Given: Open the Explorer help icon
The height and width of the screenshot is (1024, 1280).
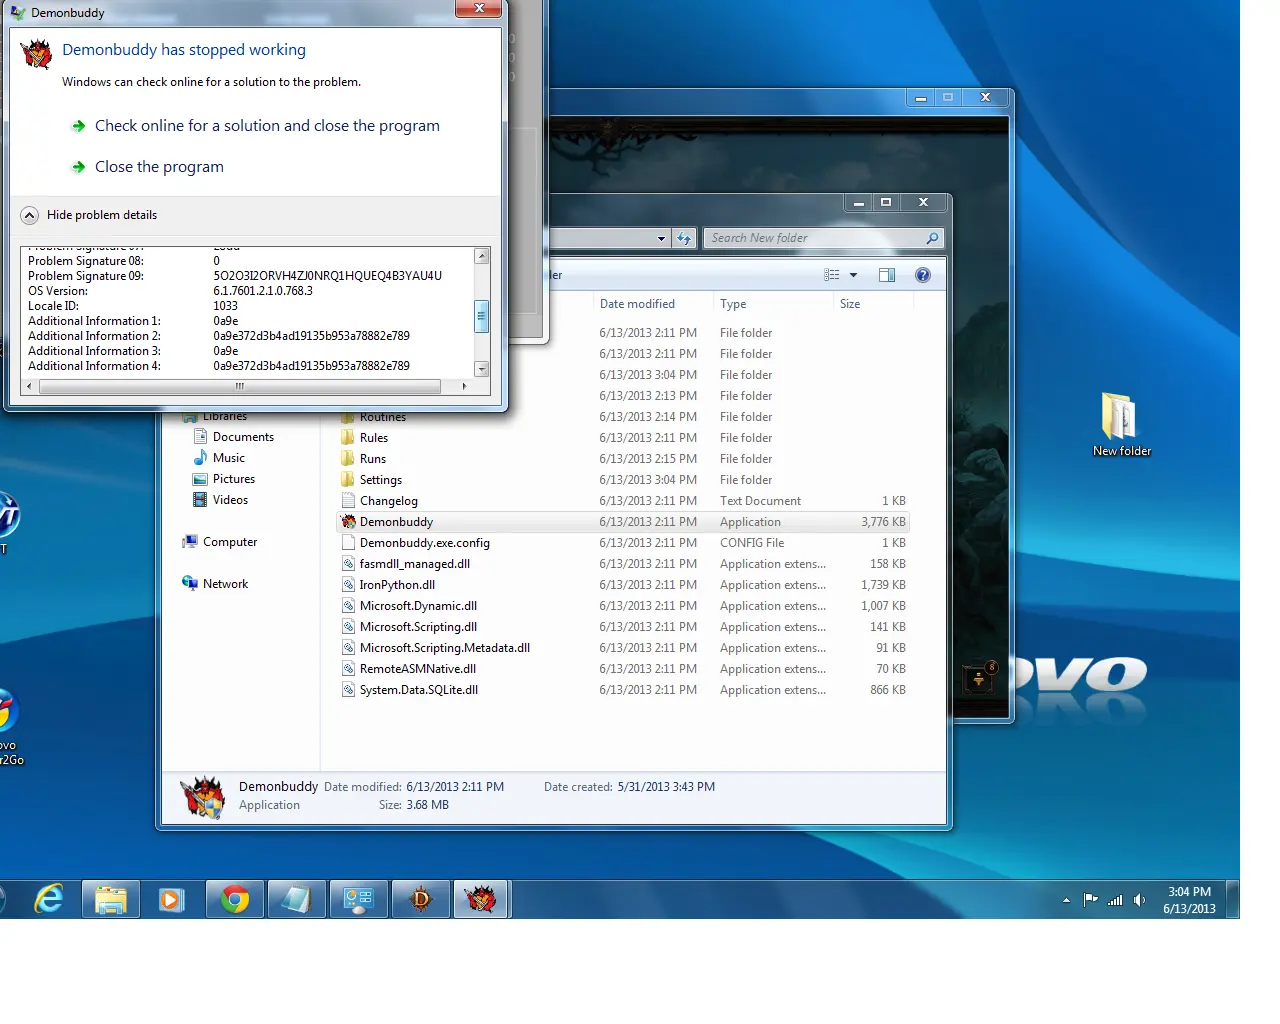Looking at the screenshot, I should point(923,275).
